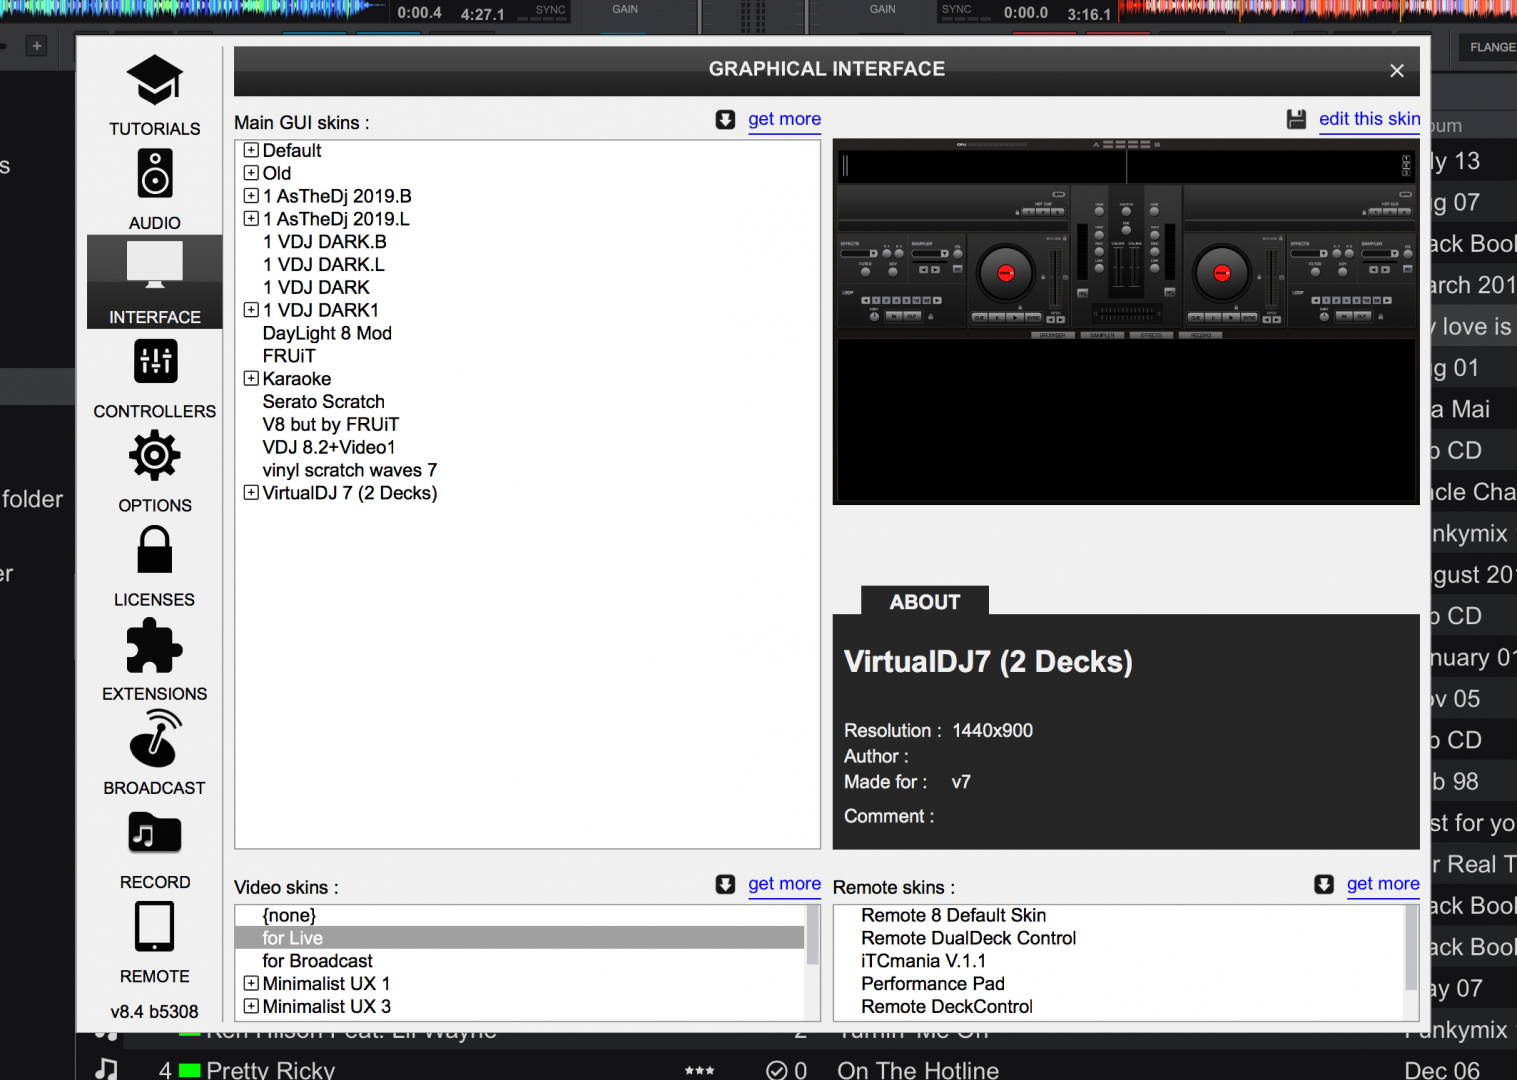Click download icon beside Video skins get more
Image resolution: width=1517 pixels, height=1080 pixels.
(725, 884)
